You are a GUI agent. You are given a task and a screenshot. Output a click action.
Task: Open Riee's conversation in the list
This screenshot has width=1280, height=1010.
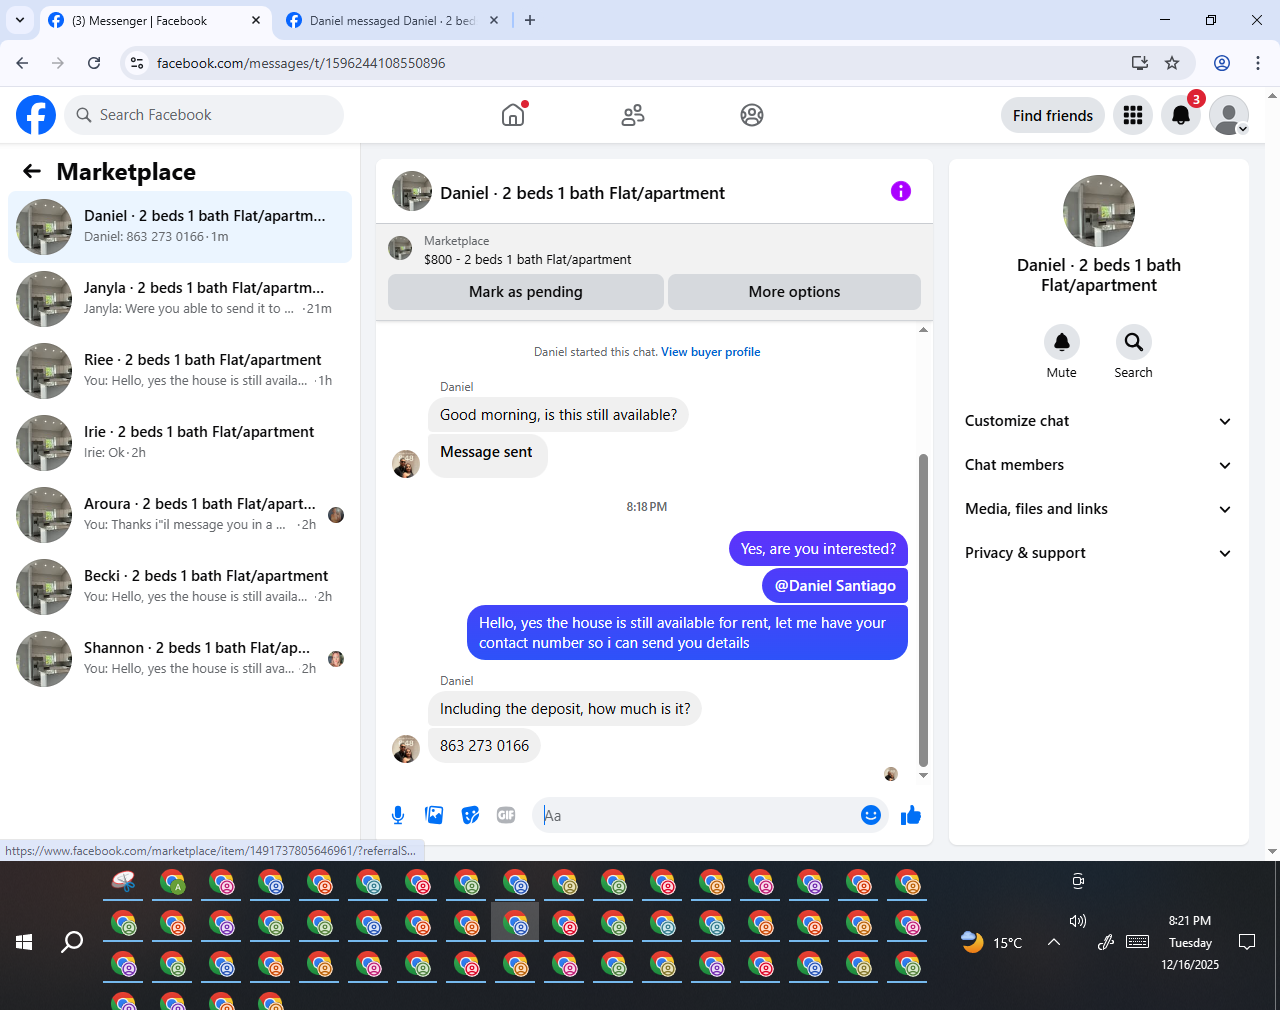(180, 371)
